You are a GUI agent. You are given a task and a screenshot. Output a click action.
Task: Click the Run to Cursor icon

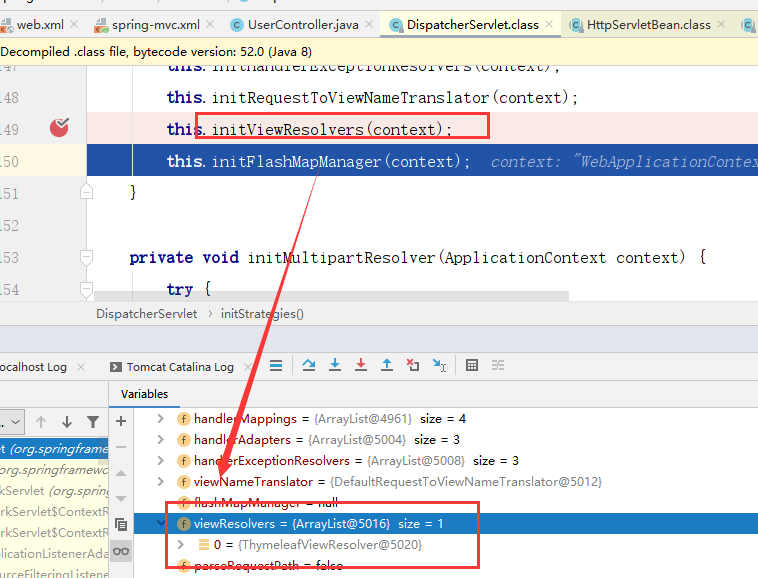pyautogui.click(x=439, y=365)
